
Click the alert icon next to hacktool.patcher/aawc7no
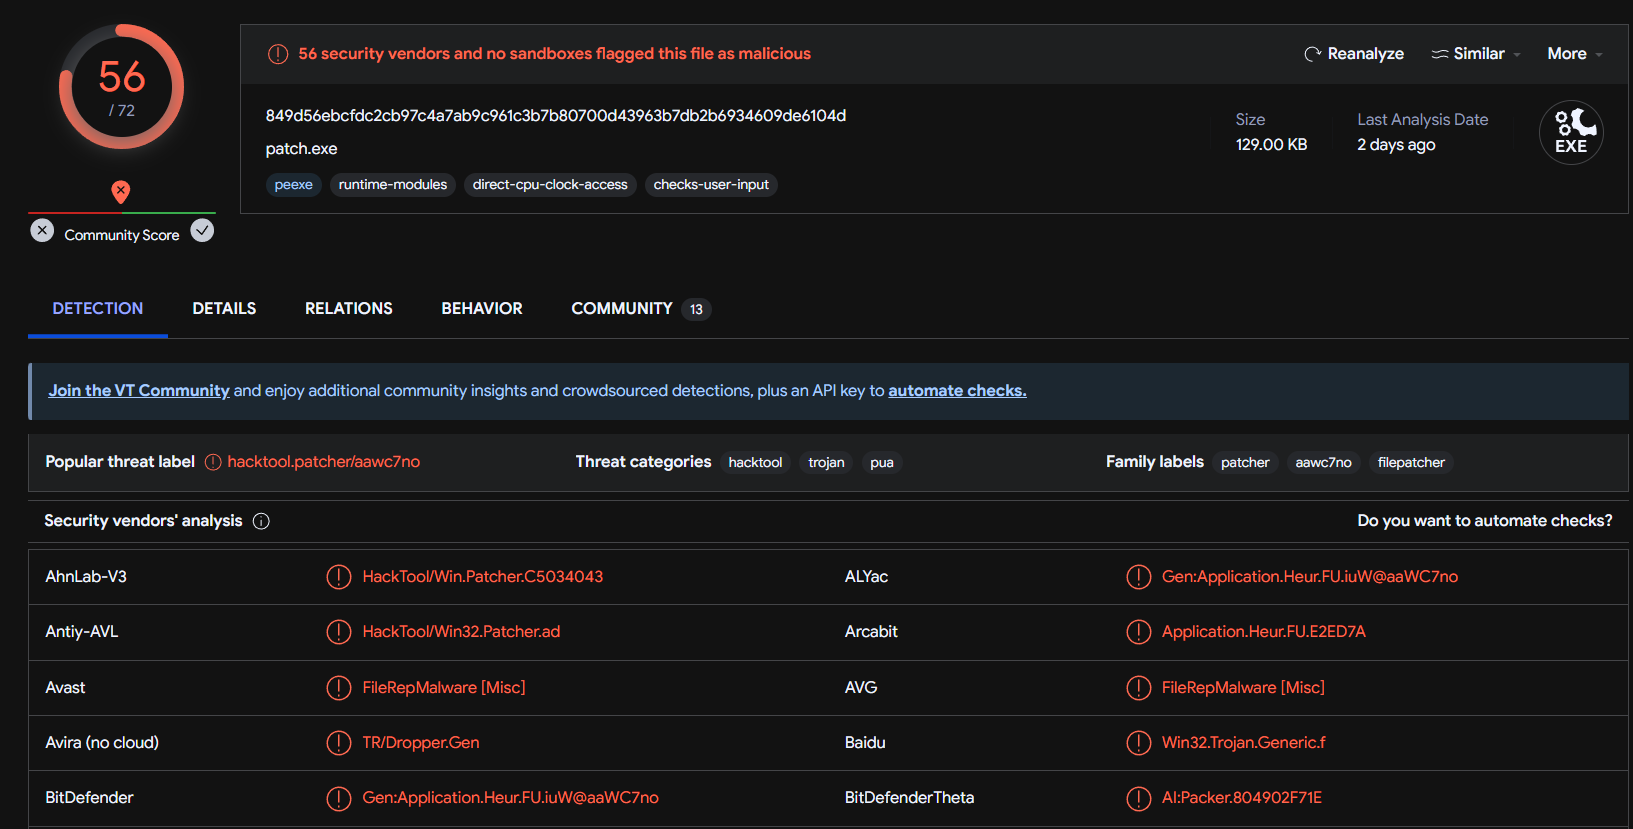pos(213,462)
